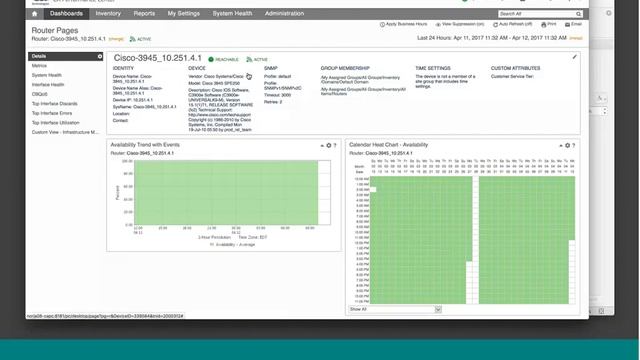Change the Last 24 Hours time range
Viewport: 640px width, 360px height.
(x=576, y=38)
